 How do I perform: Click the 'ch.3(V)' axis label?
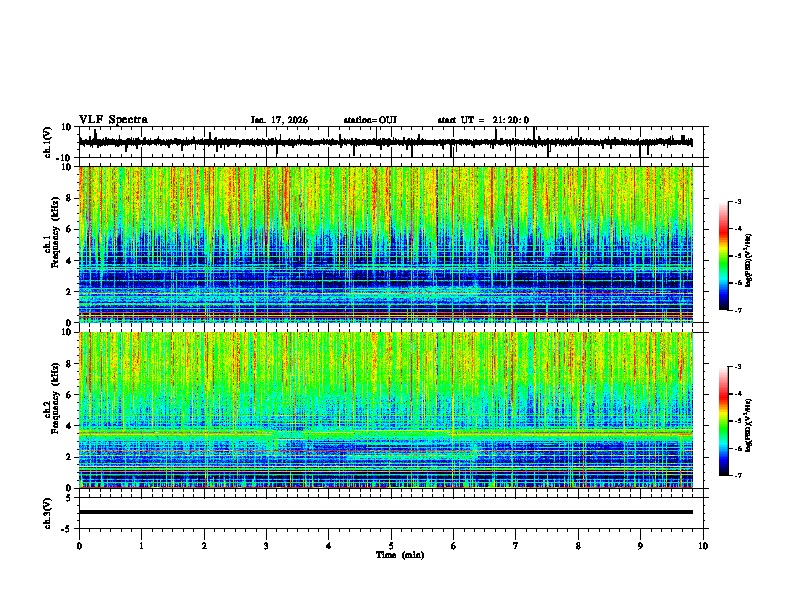48,513
